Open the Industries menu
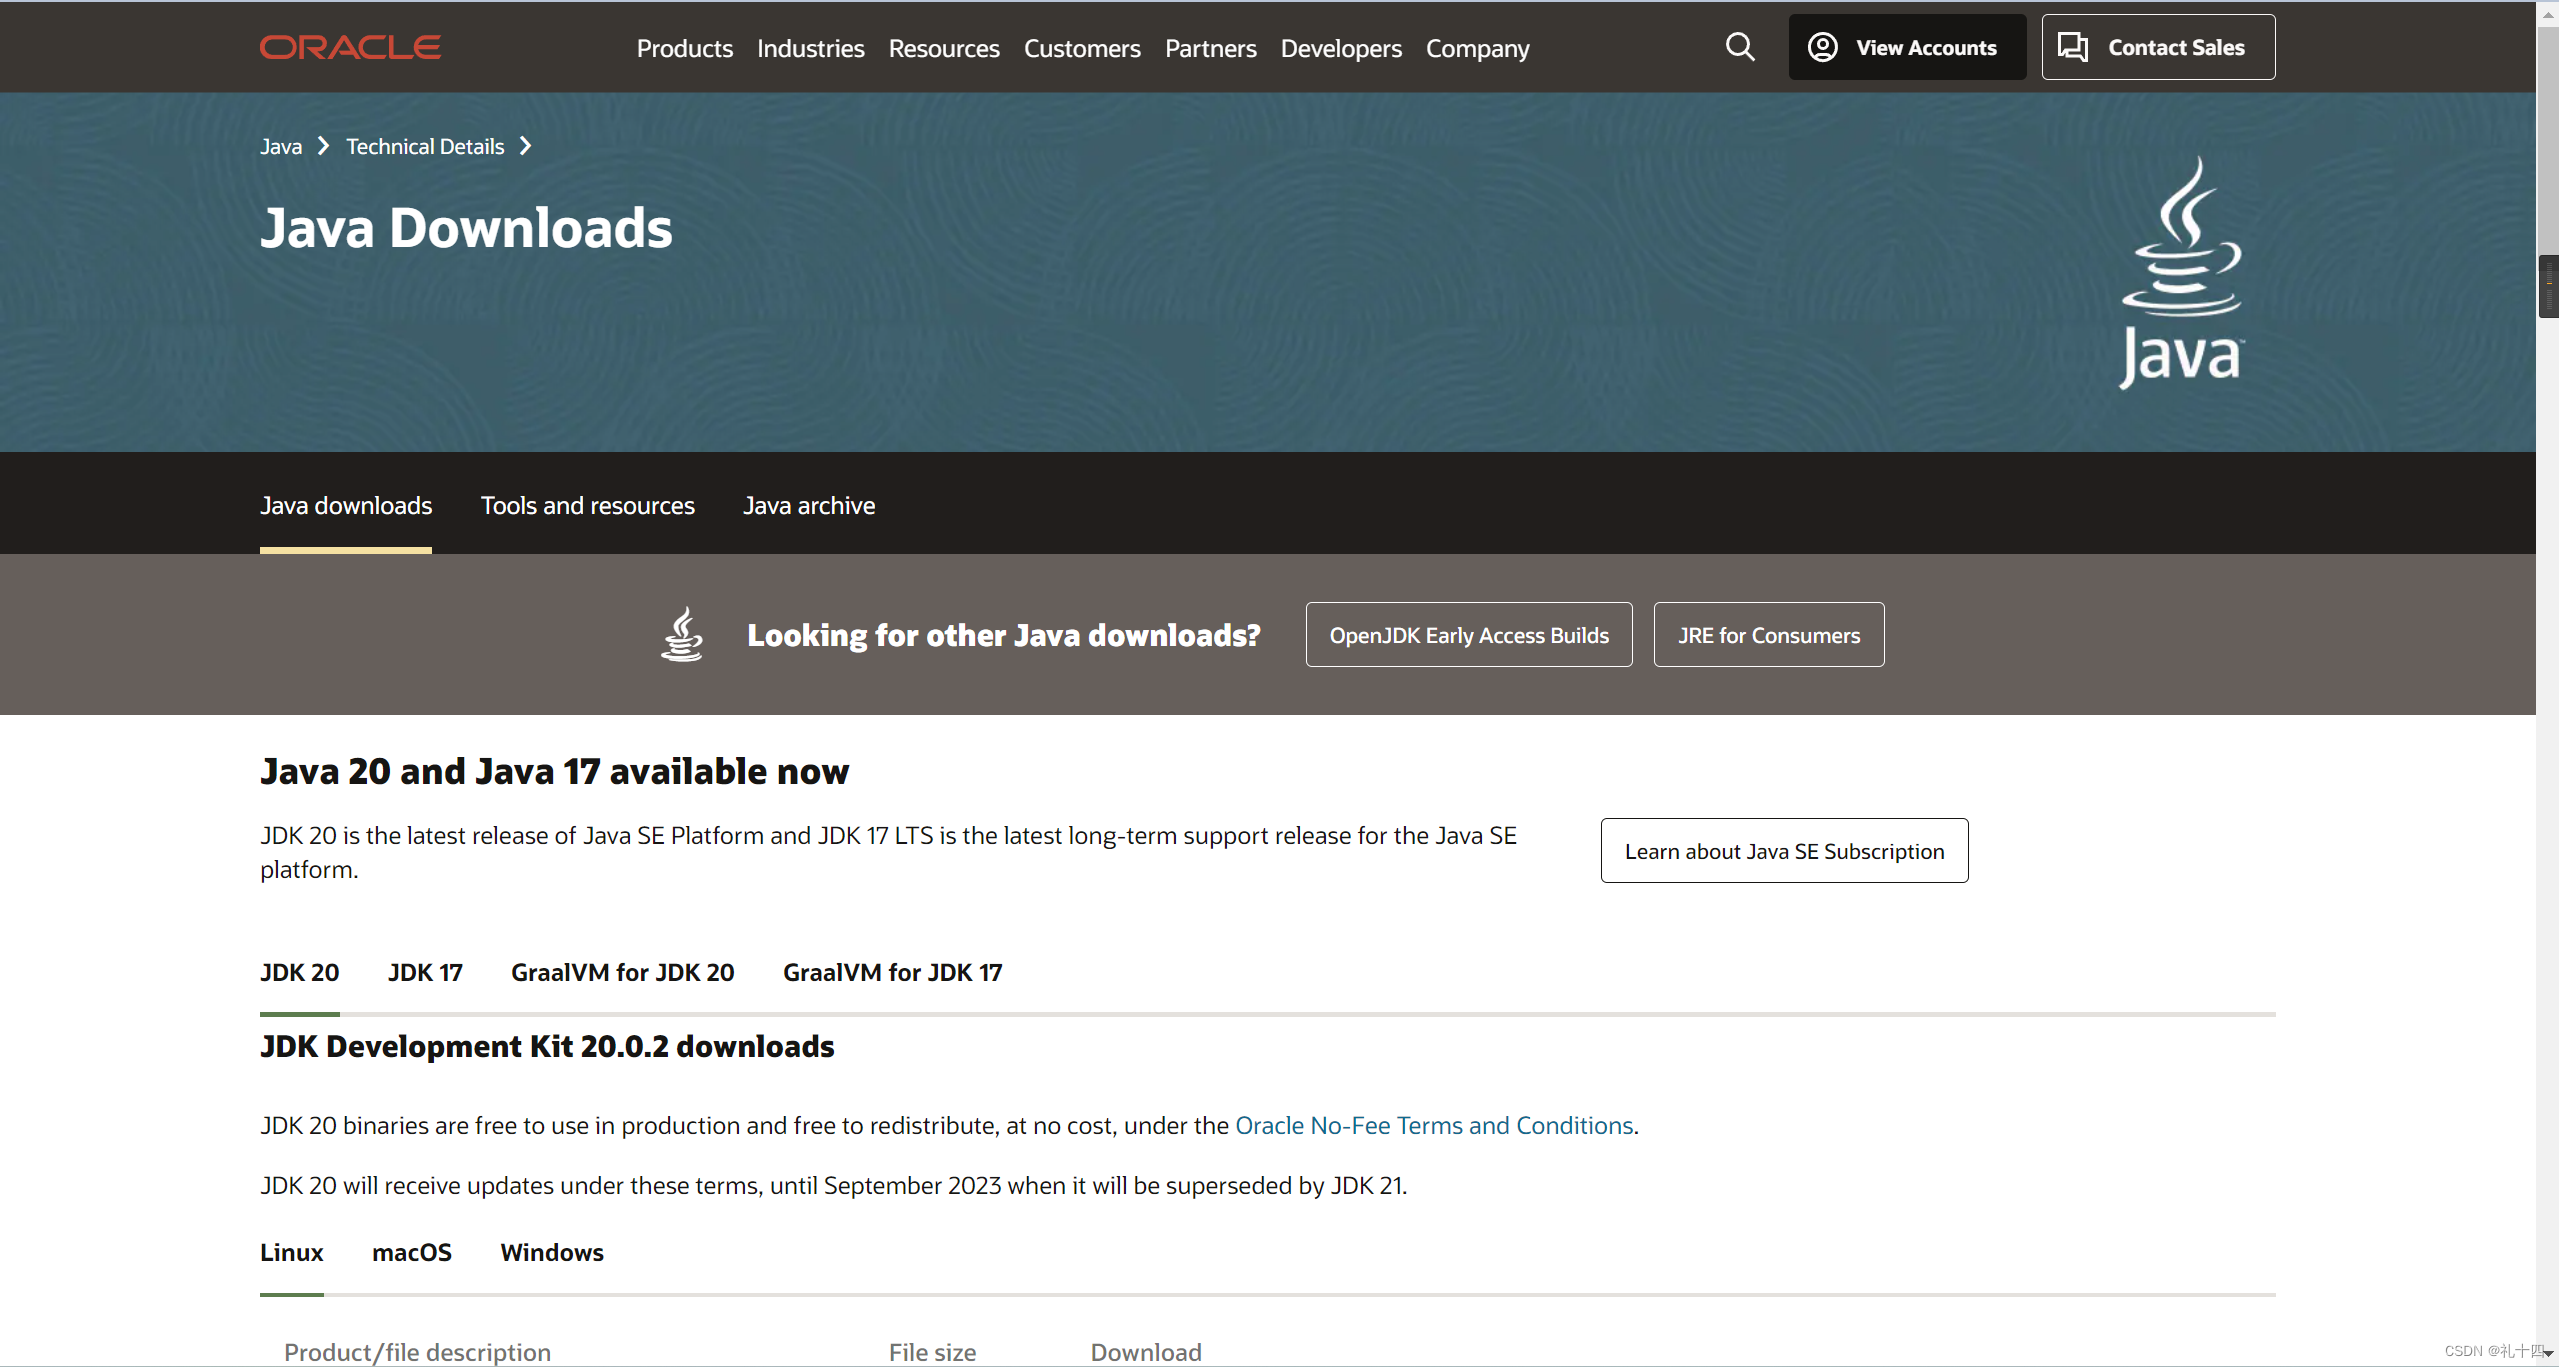Screen dimensions: 2559x1367 pos(810,48)
